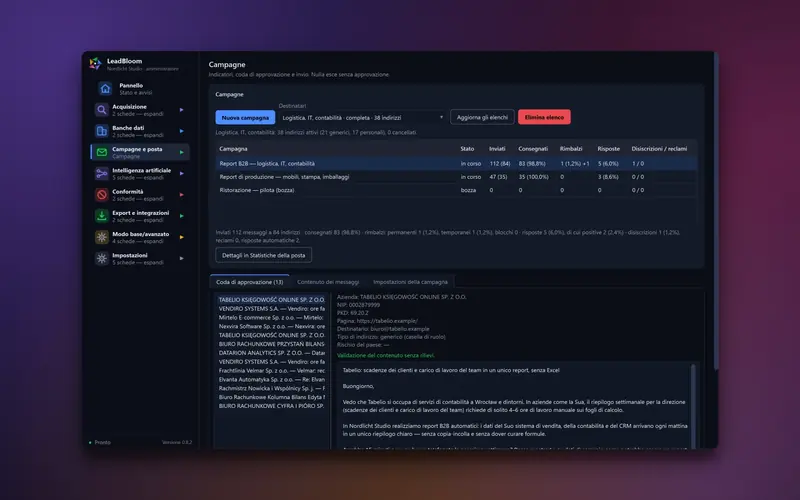Click Aggiorna gli elenchi button

(482, 117)
